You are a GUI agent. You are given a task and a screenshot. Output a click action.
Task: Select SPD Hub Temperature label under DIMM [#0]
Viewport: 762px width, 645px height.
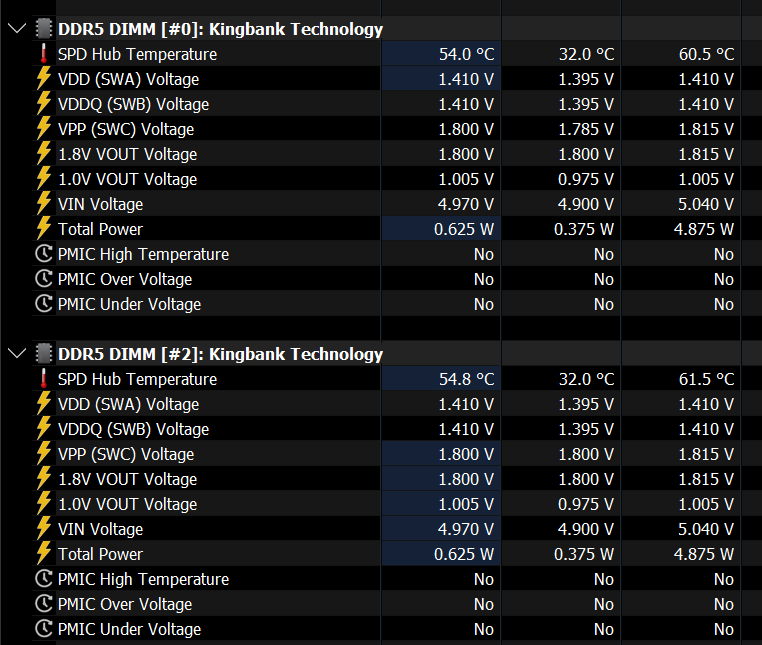tap(138, 54)
